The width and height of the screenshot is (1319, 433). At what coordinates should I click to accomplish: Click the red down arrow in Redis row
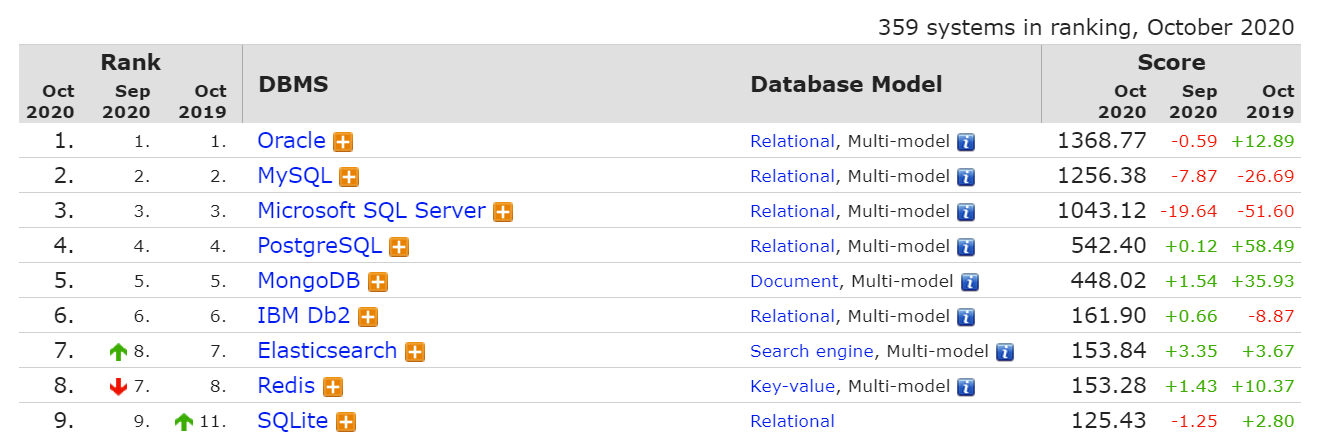click(x=119, y=387)
